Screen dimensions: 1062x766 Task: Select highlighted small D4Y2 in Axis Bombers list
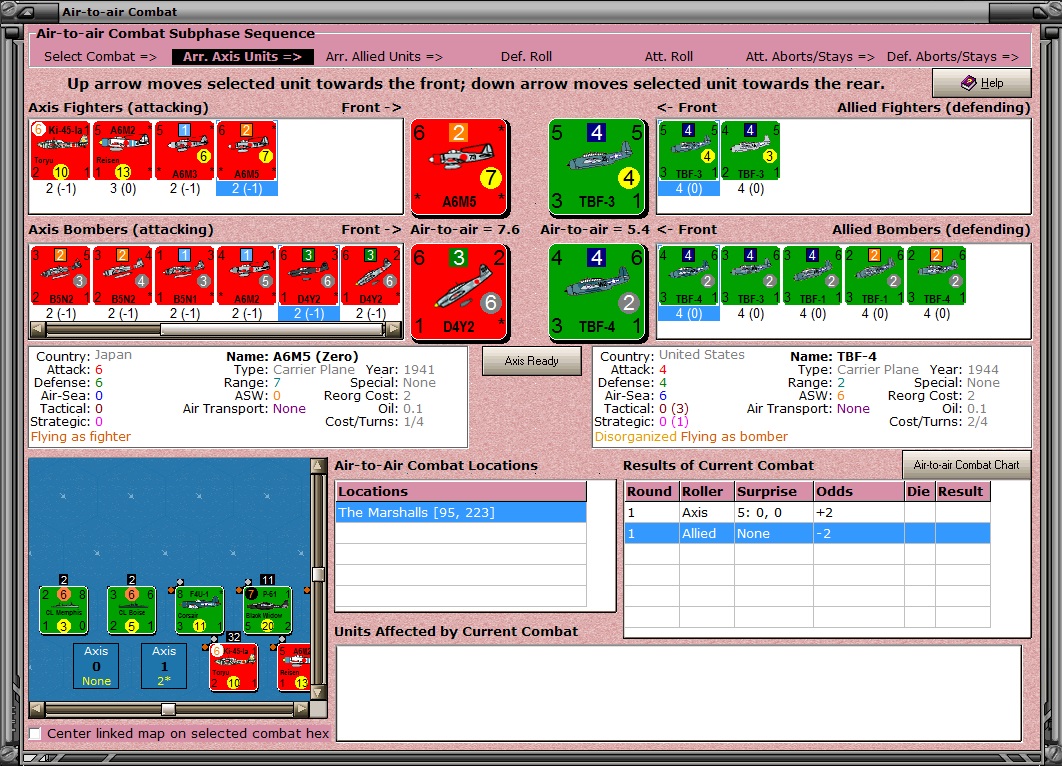pos(308,276)
